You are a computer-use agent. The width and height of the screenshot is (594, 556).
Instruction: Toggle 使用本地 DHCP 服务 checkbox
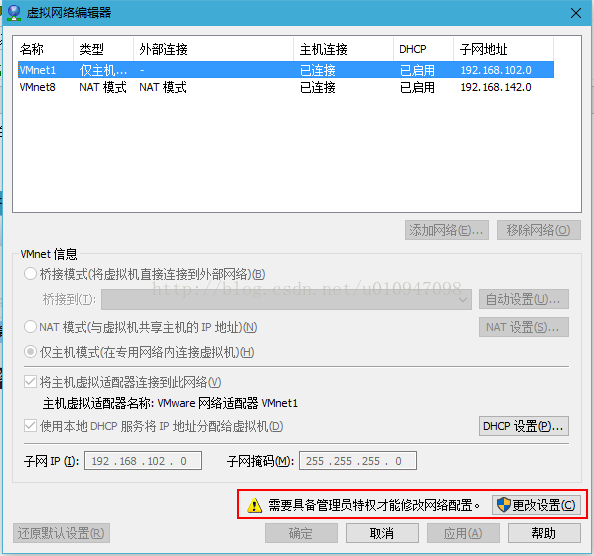tap(30, 426)
